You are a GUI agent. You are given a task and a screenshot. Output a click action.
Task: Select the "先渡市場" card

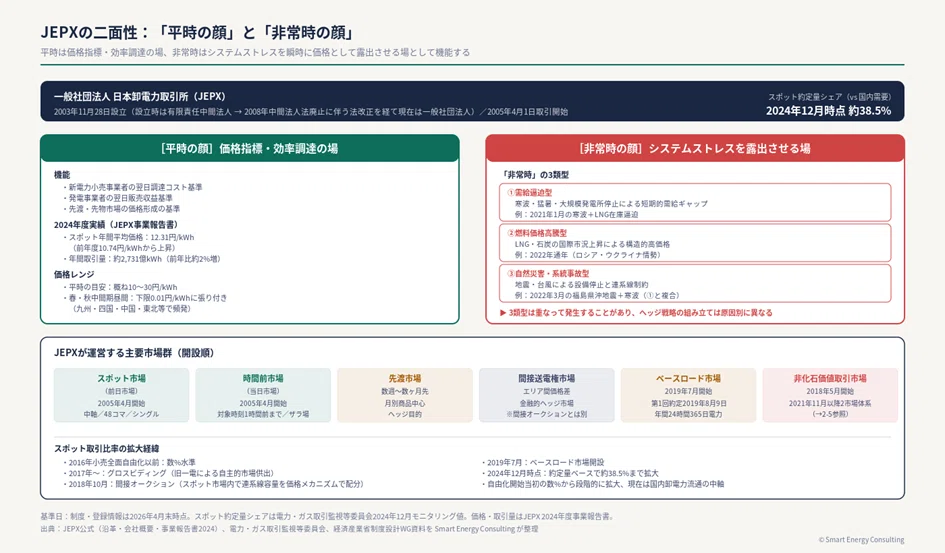(405, 395)
